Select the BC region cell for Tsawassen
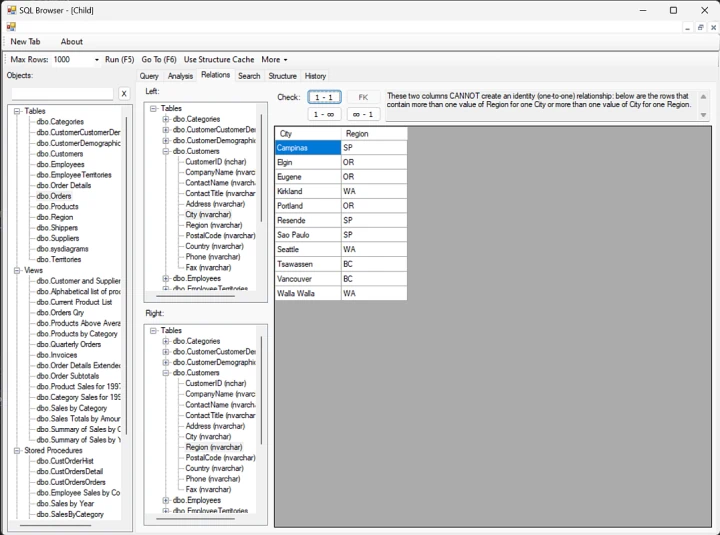720x535 pixels. click(374, 264)
